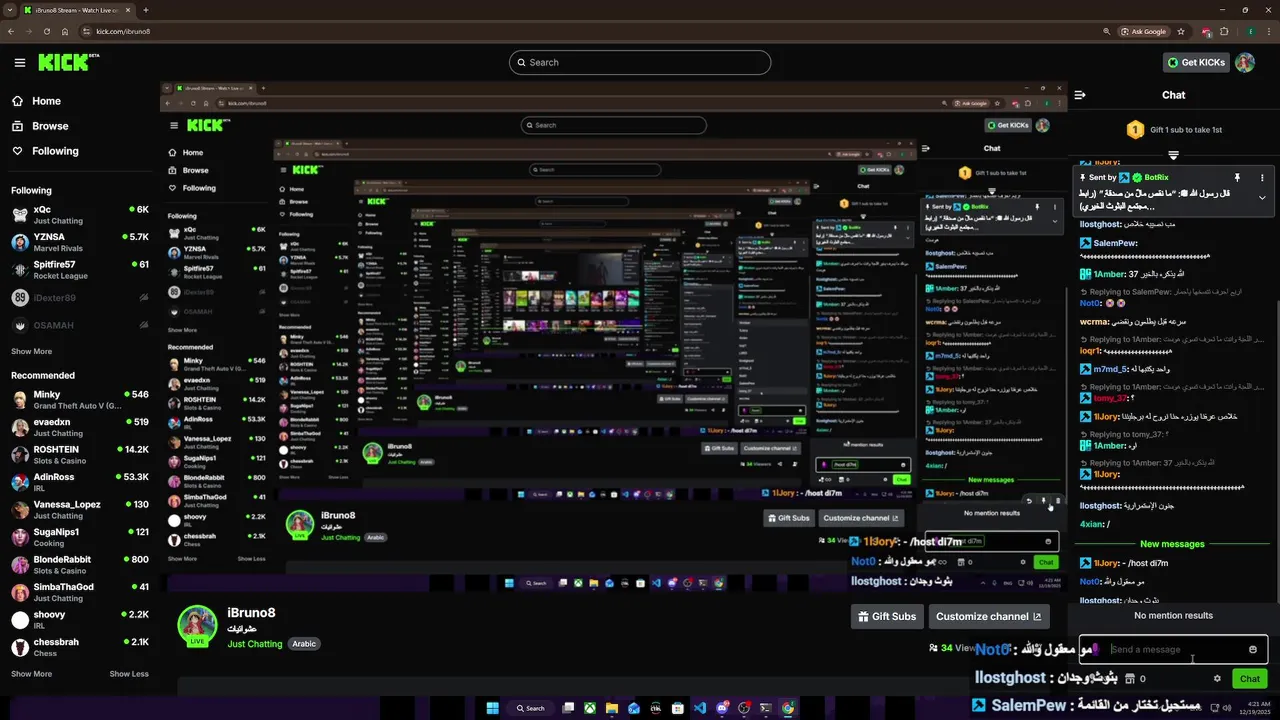Open xQc channel in Following list
The image size is (1280, 720).
[x=80, y=215]
